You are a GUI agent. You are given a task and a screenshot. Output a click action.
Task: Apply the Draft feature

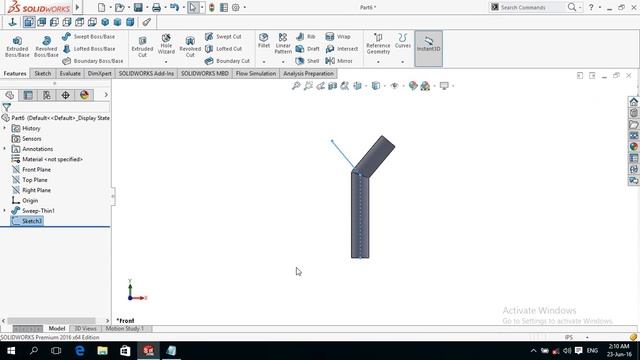(x=307, y=49)
